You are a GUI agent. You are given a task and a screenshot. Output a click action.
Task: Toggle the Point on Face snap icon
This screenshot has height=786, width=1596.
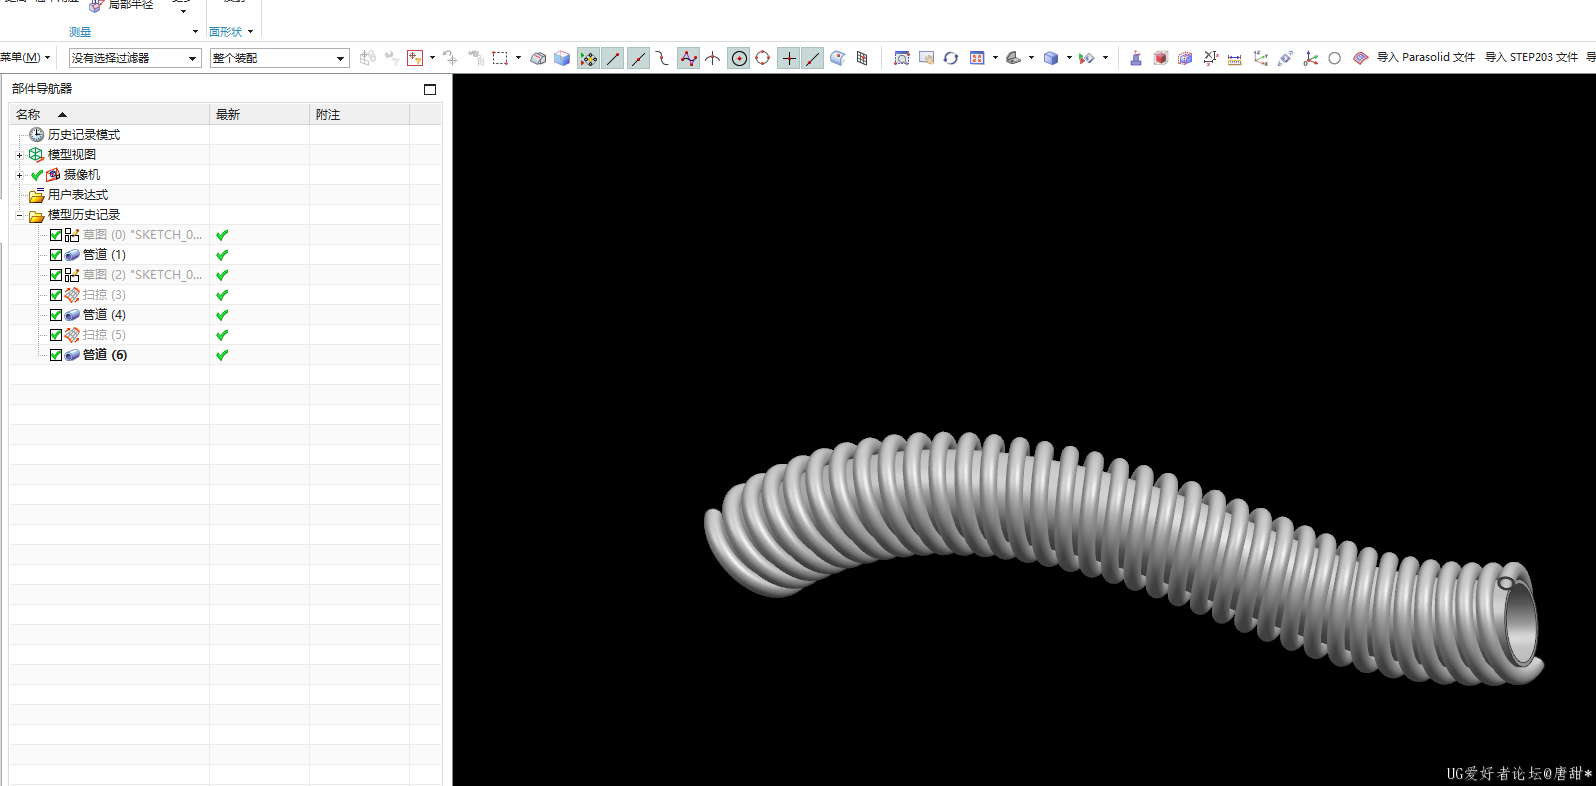[838, 59]
